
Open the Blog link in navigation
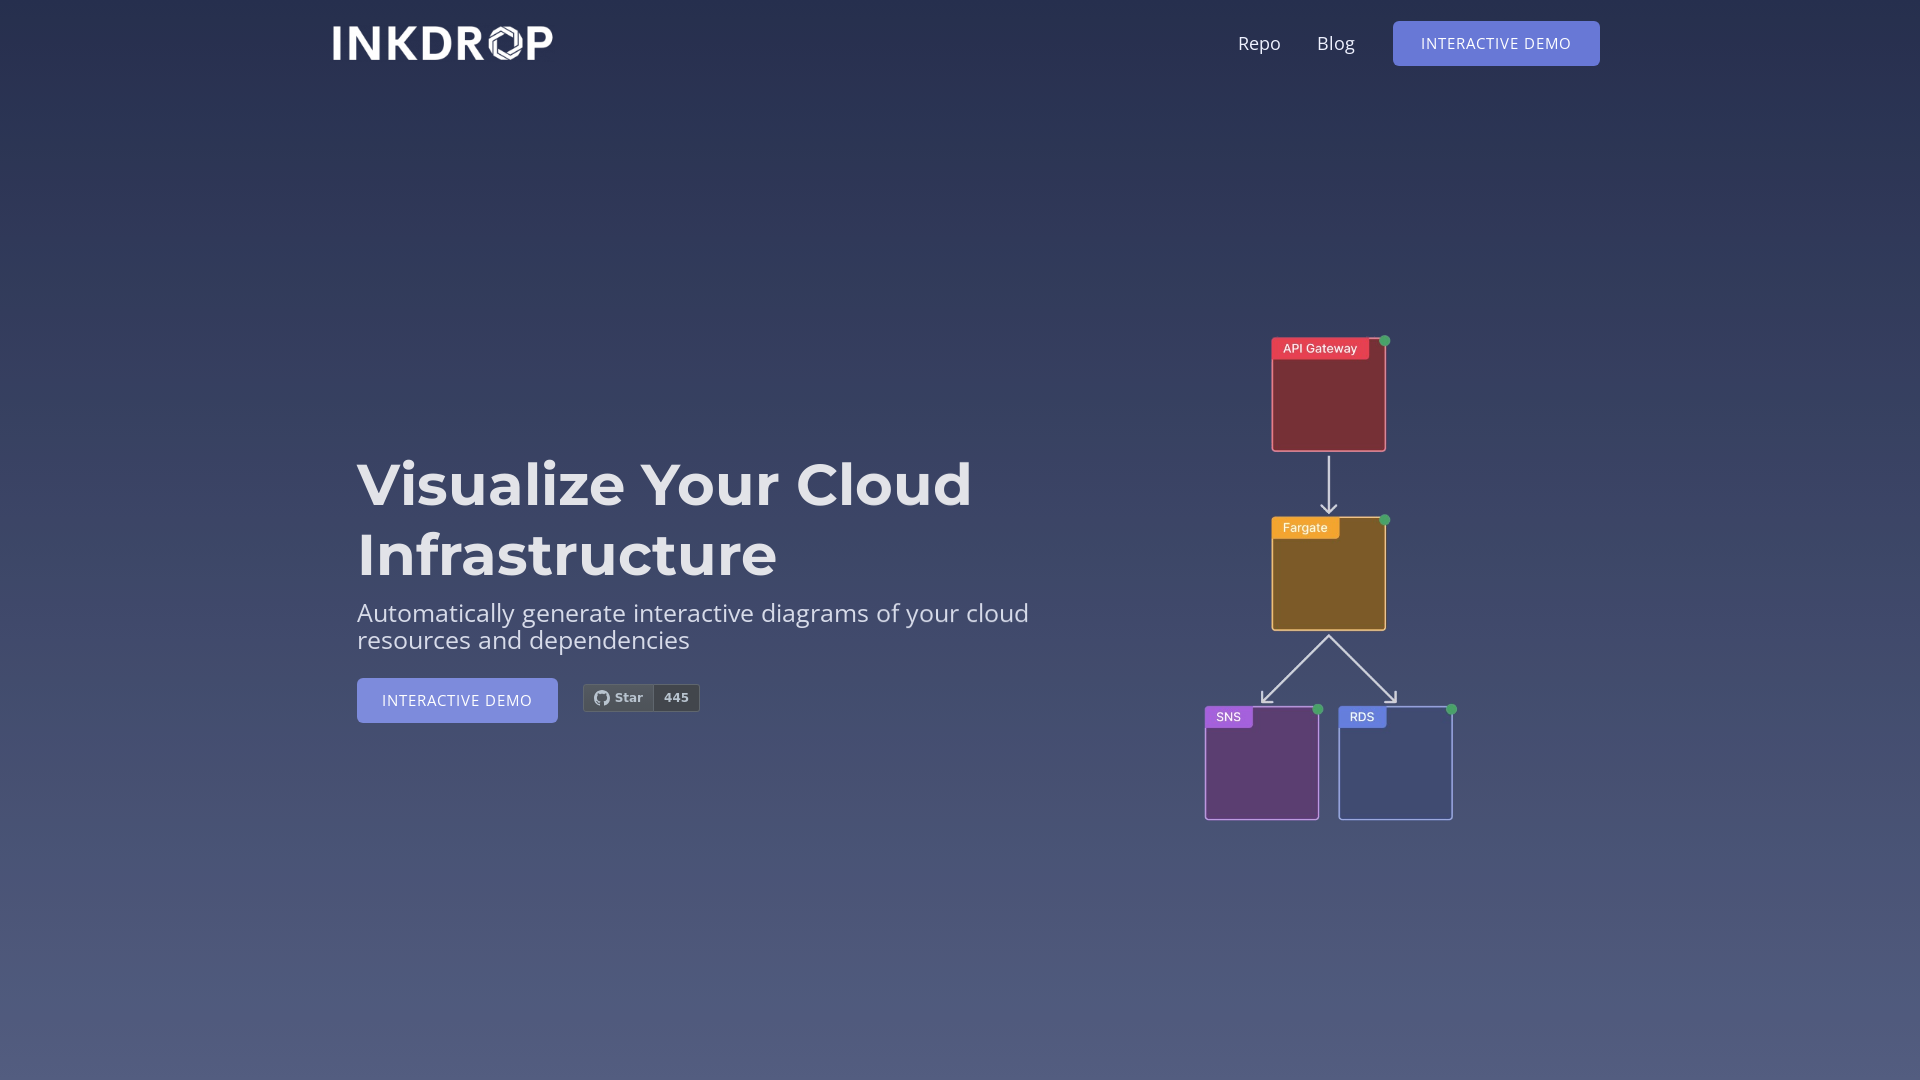point(1336,43)
